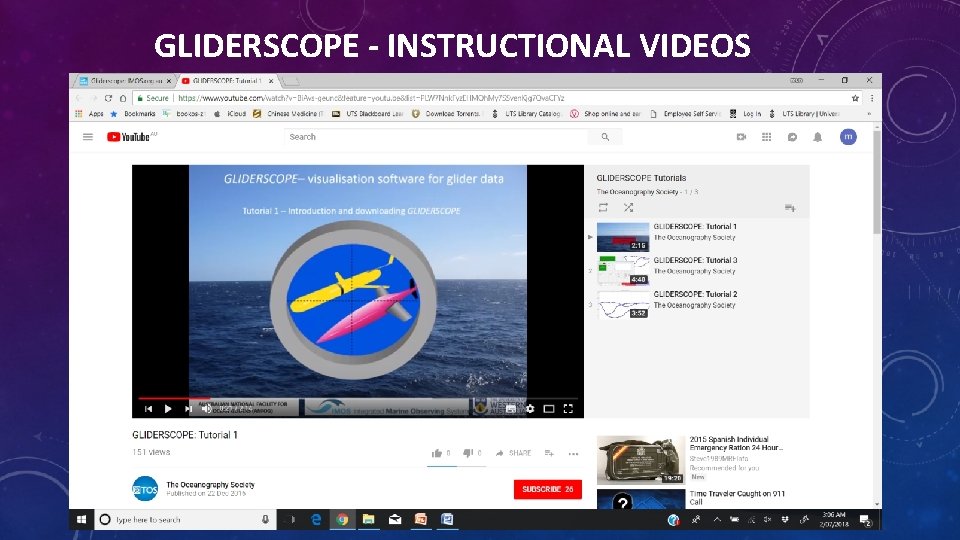Click the YouTube search magnifier button
The height and width of the screenshot is (540, 960).
pos(605,137)
